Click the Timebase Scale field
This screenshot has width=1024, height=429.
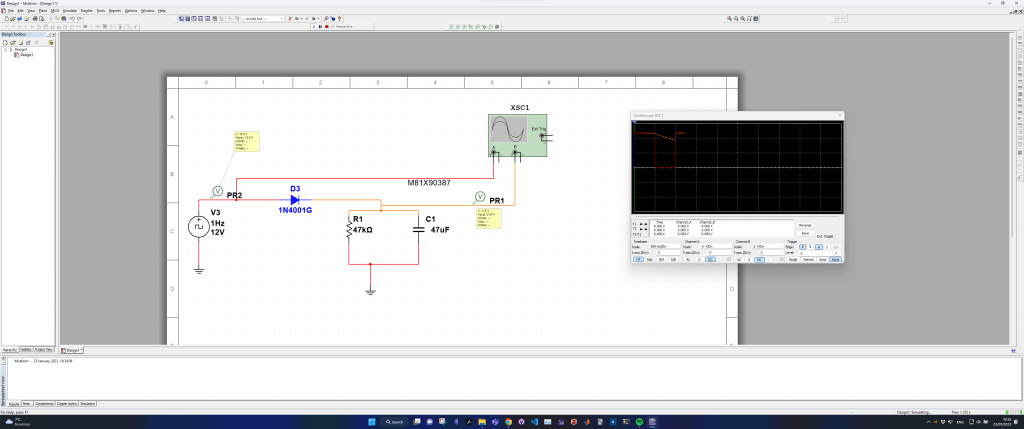coord(665,246)
